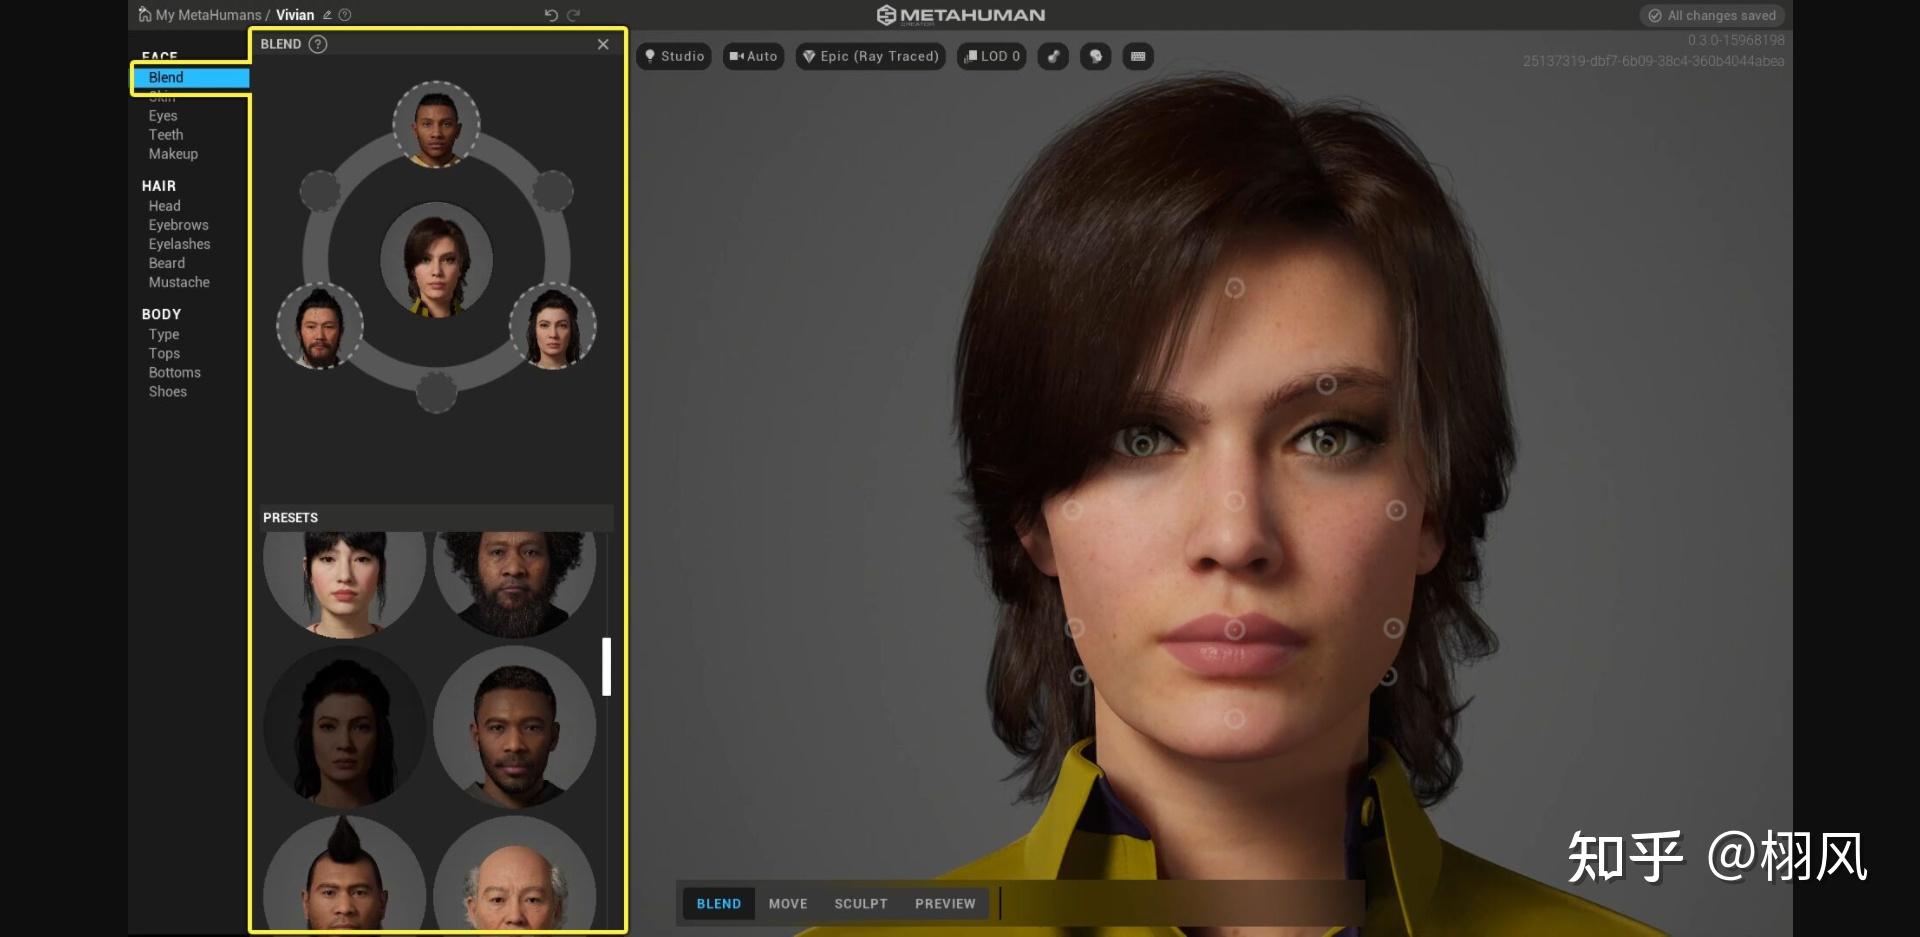Viewport: 1920px width, 937px height.
Task: Click the center character portrait in blend circle
Action: point(436,260)
